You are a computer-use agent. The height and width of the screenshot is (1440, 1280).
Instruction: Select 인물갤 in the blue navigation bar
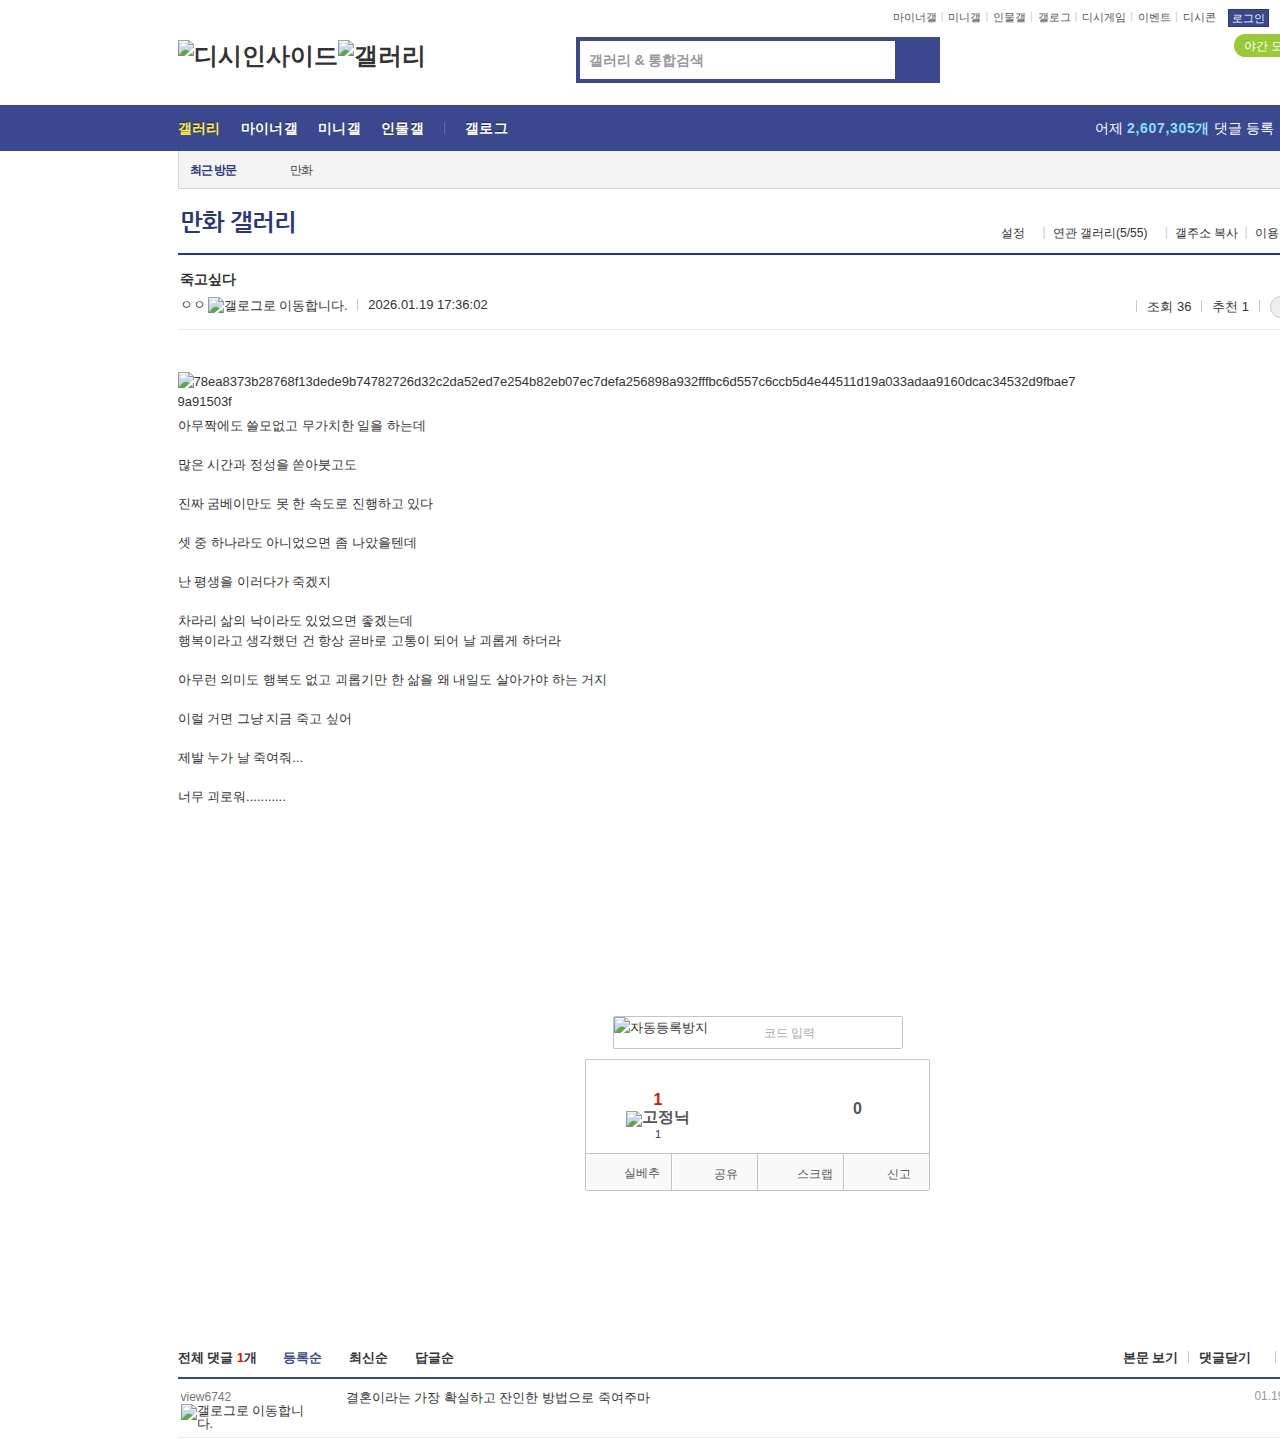pos(402,129)
